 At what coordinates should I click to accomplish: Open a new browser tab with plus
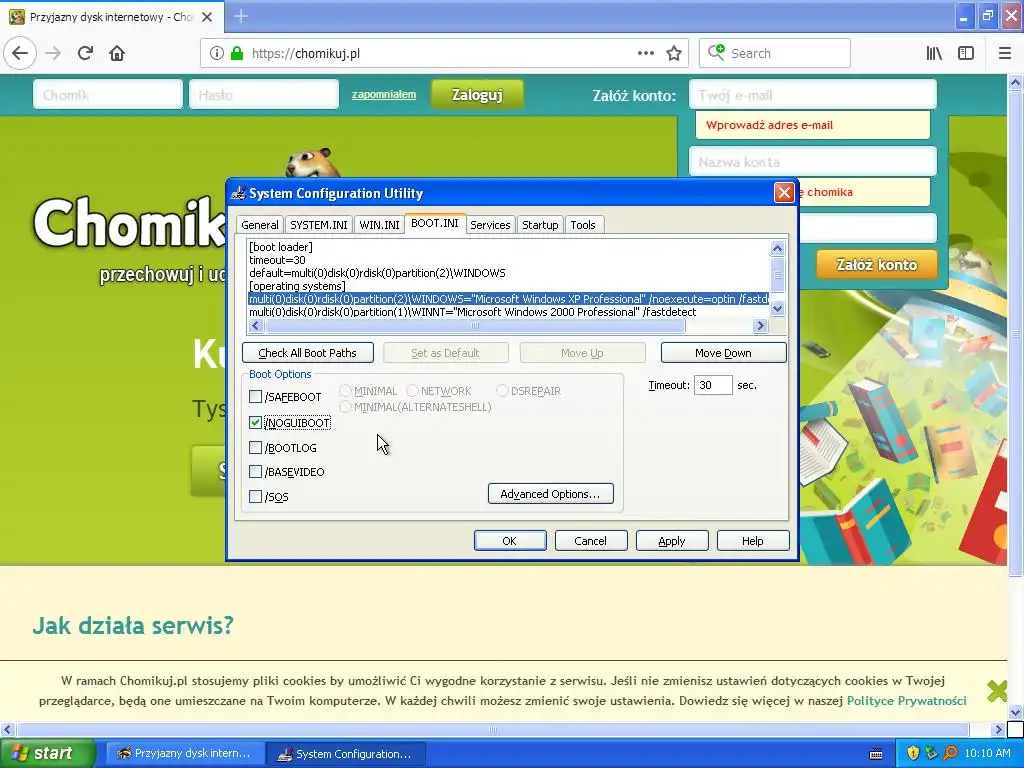(240, 16)
